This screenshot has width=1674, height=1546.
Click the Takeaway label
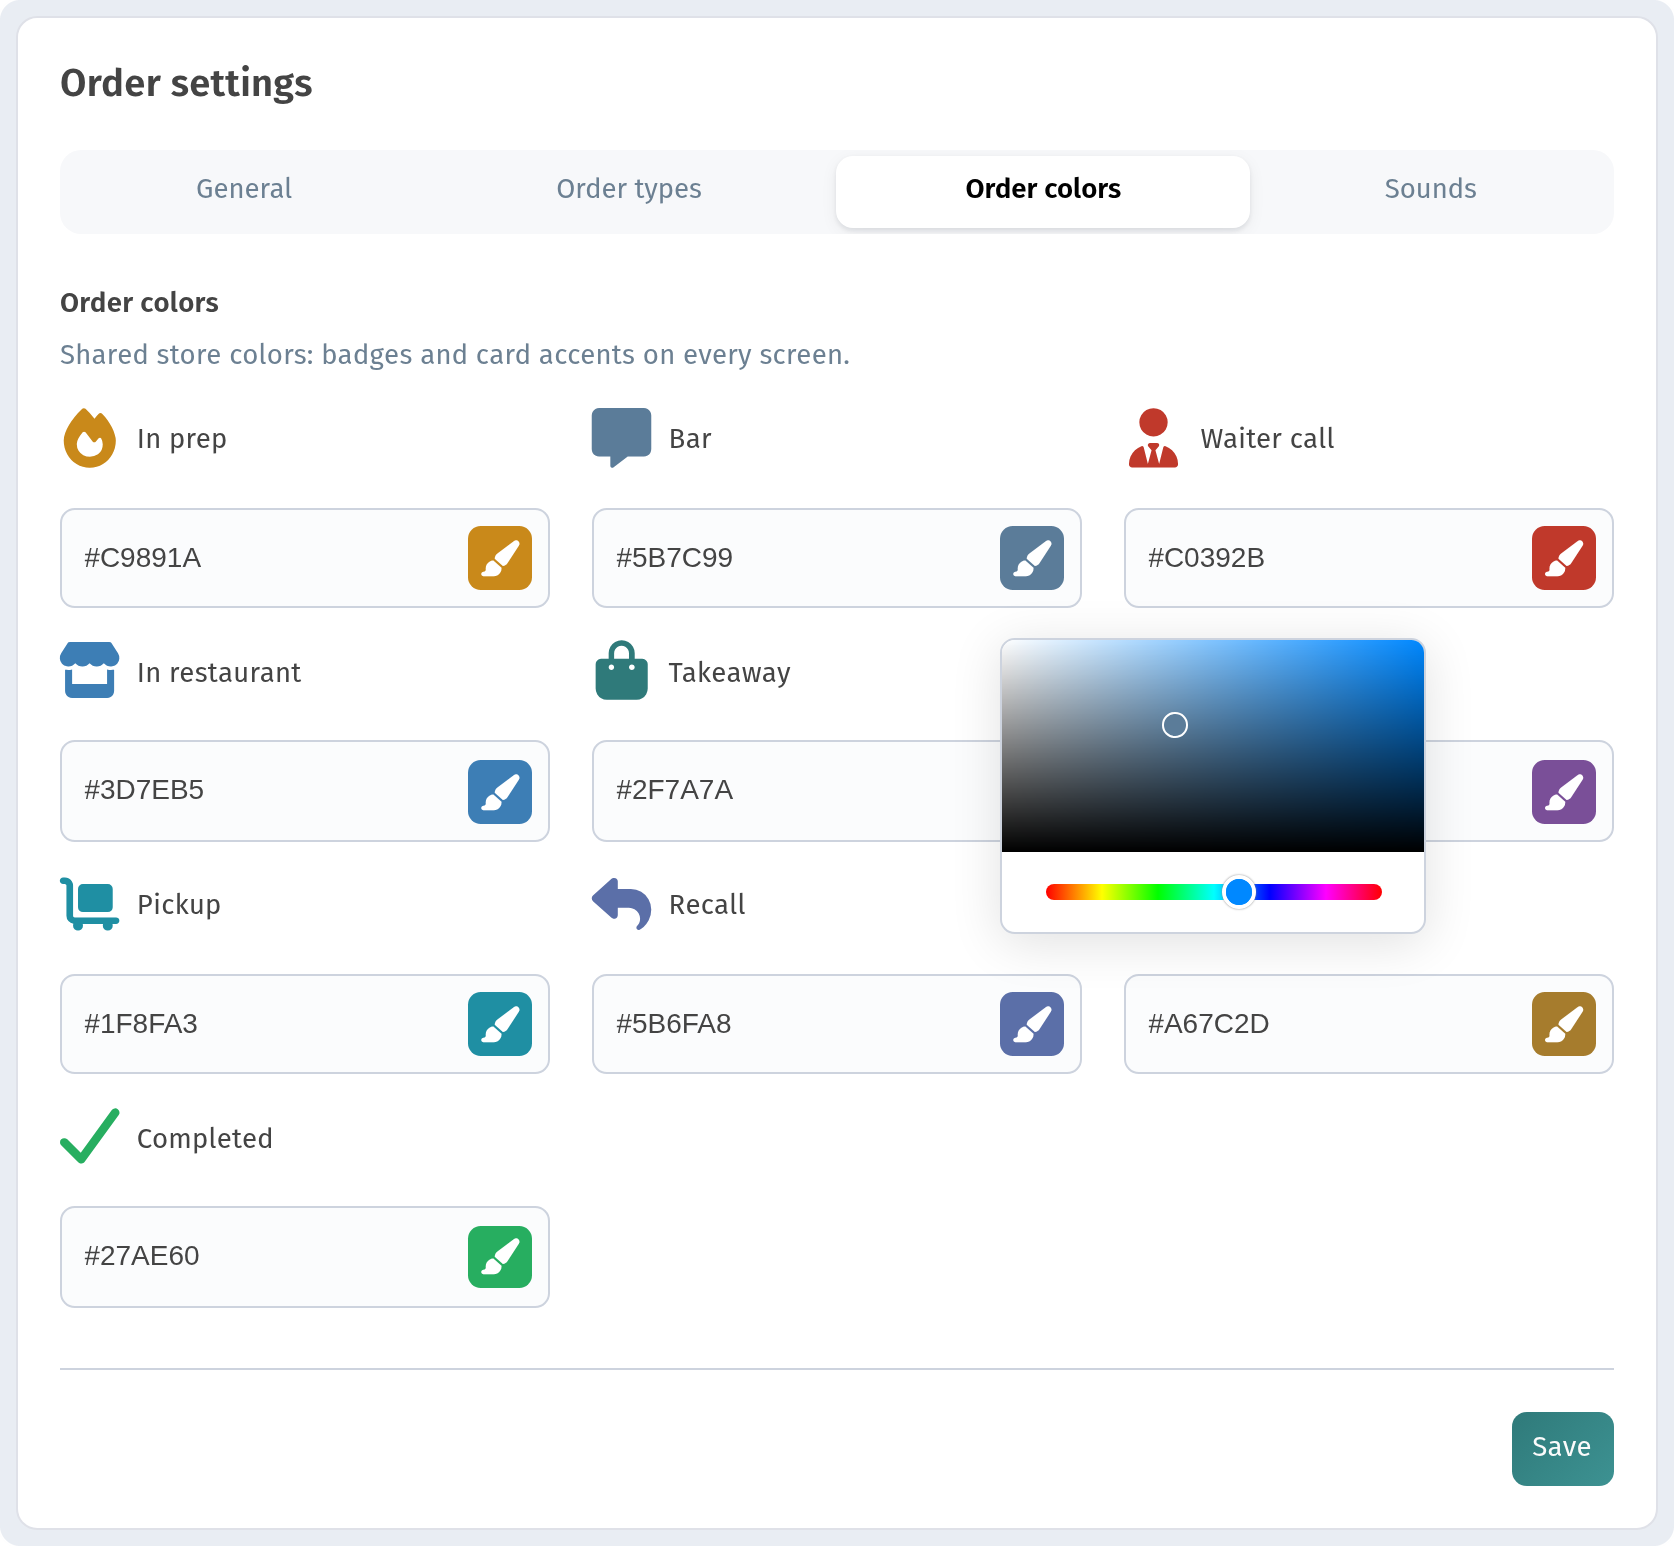pos(729,673)
